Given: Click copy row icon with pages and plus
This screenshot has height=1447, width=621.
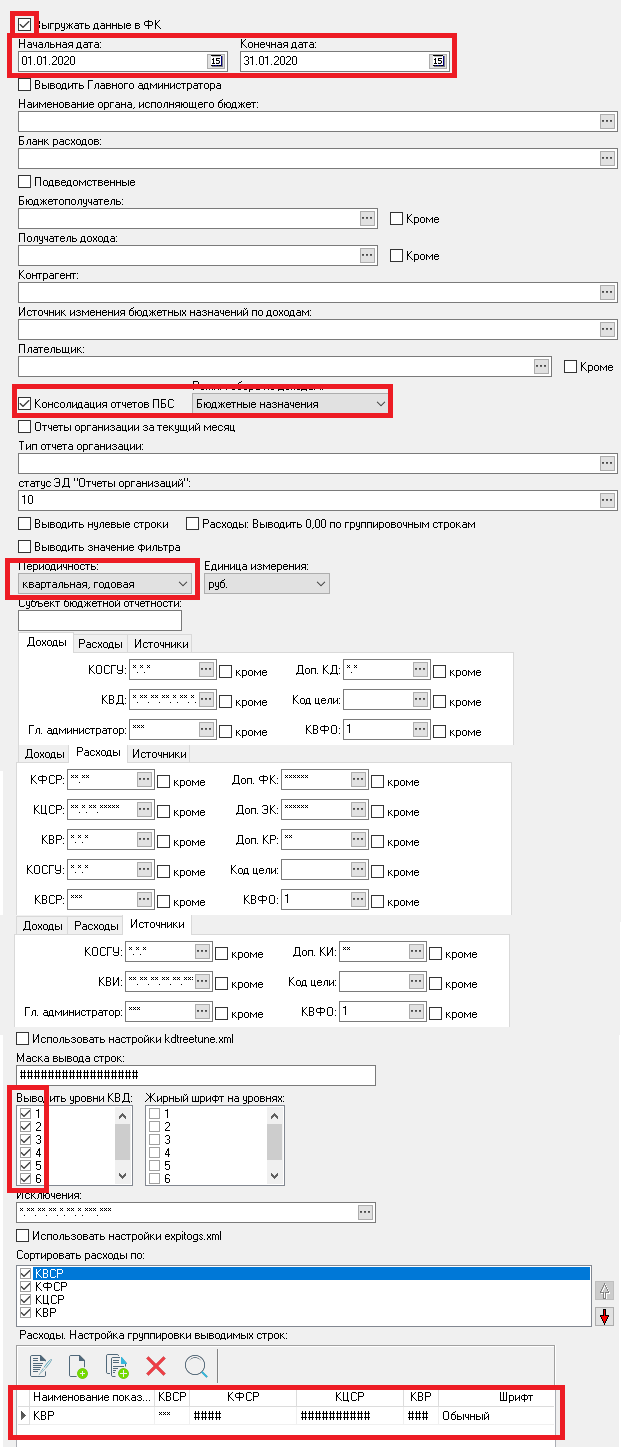Looking at the screenshot, I should (x=117, y=1366).
